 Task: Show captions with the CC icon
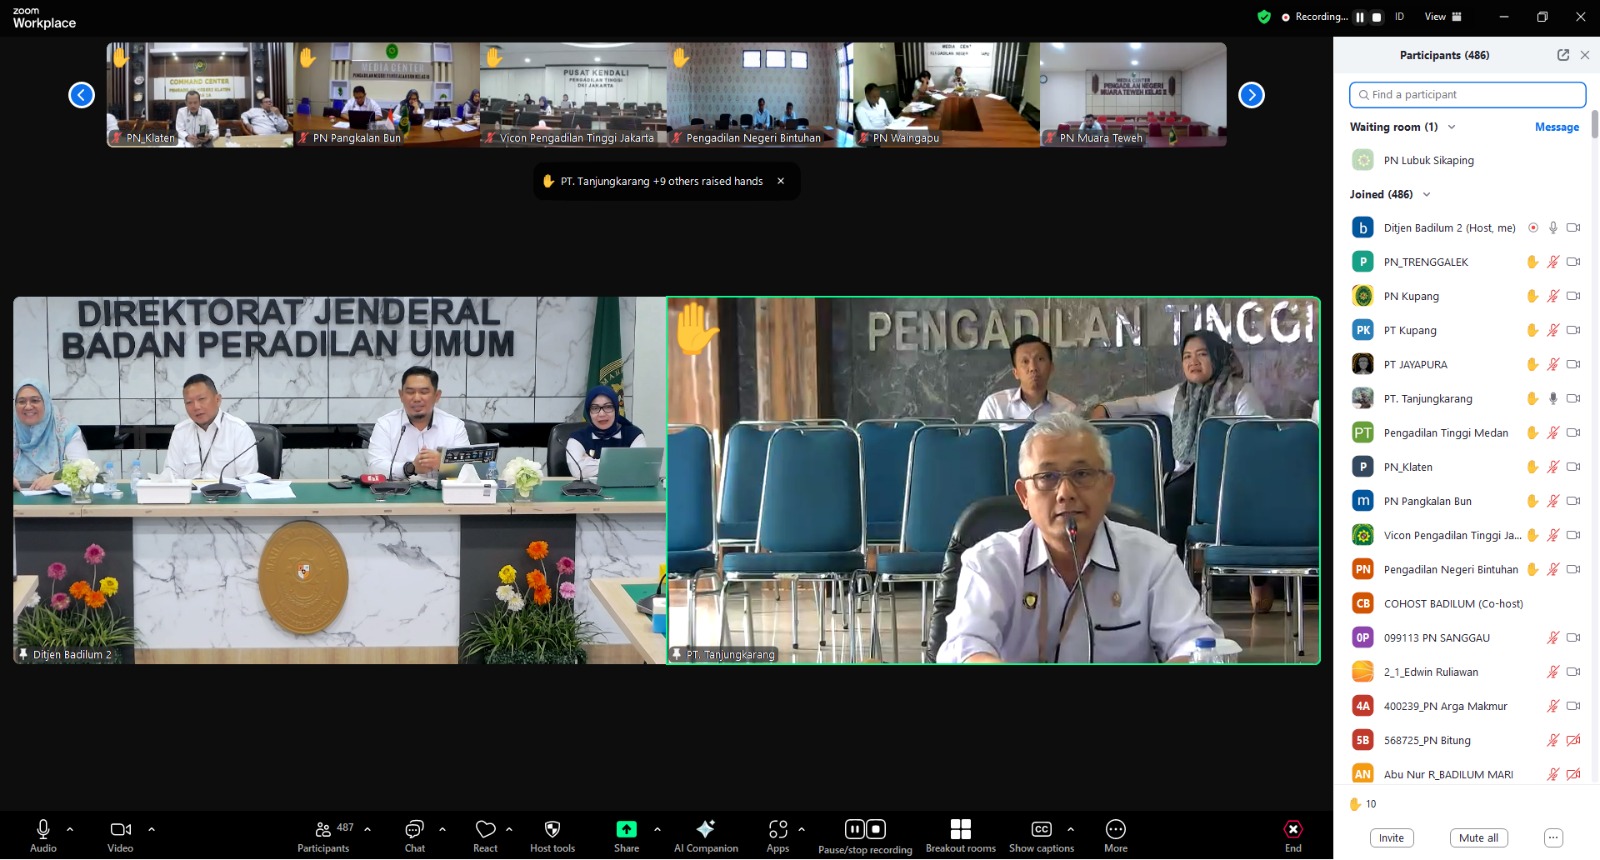tap(1041, 830)
